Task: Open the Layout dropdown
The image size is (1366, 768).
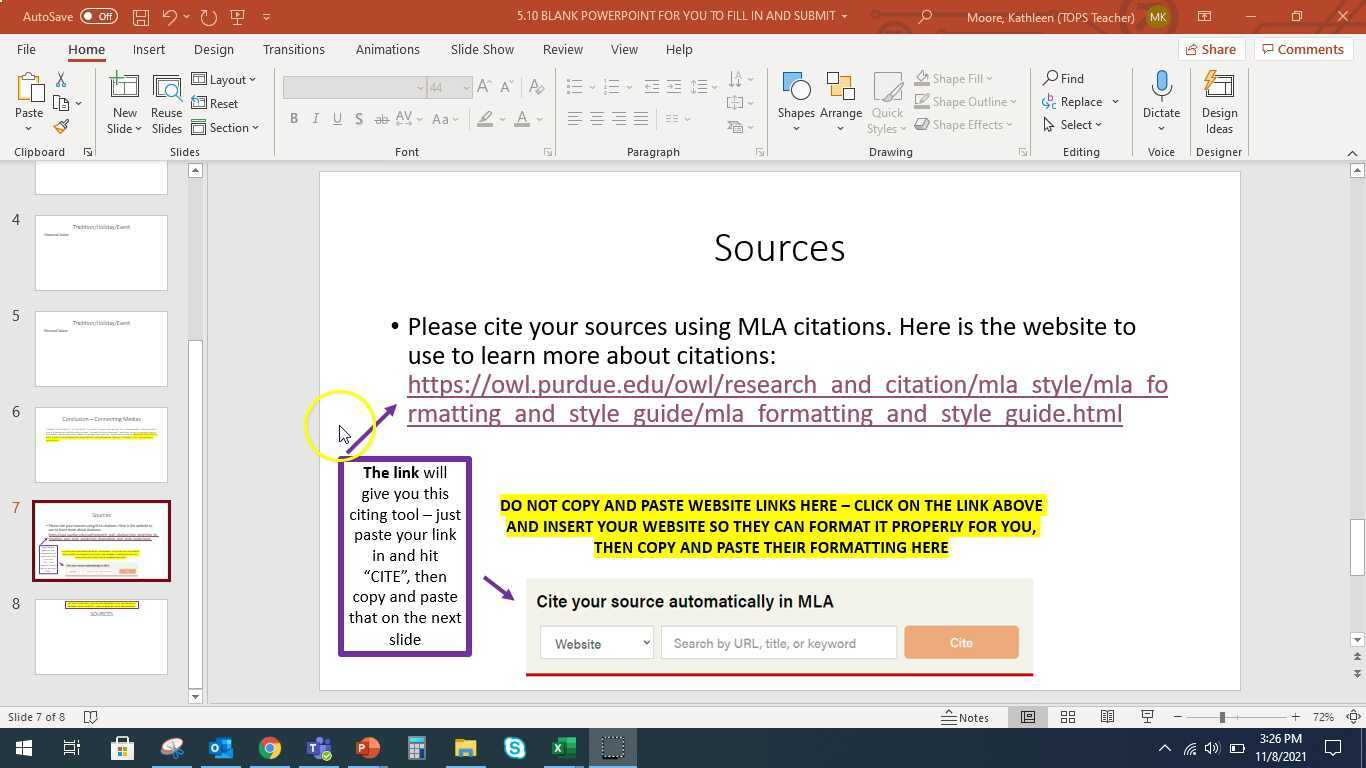Action: pyautogui.click(x=227, y=79)
